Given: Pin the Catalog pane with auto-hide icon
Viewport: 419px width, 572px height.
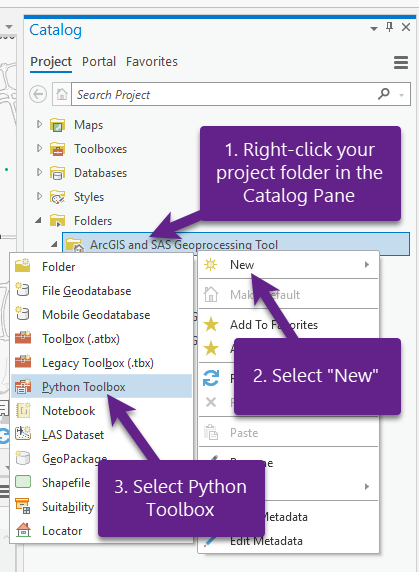Looking at the screenshot, I should point(389,27).
